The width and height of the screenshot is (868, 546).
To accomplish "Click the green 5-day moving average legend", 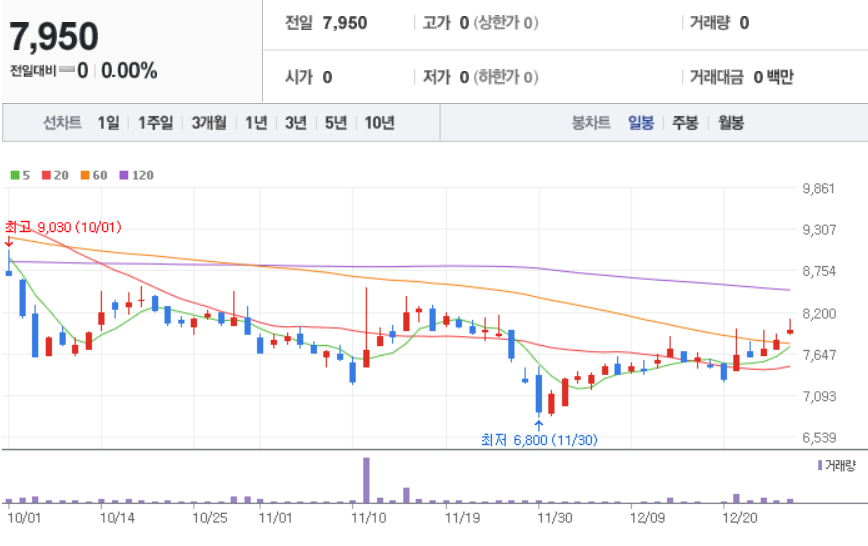I will [x=20, y=176].
